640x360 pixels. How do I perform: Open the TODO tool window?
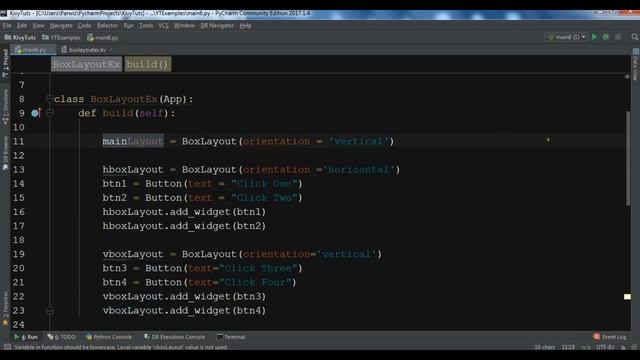pyautogui.click(x=62, y=337)
